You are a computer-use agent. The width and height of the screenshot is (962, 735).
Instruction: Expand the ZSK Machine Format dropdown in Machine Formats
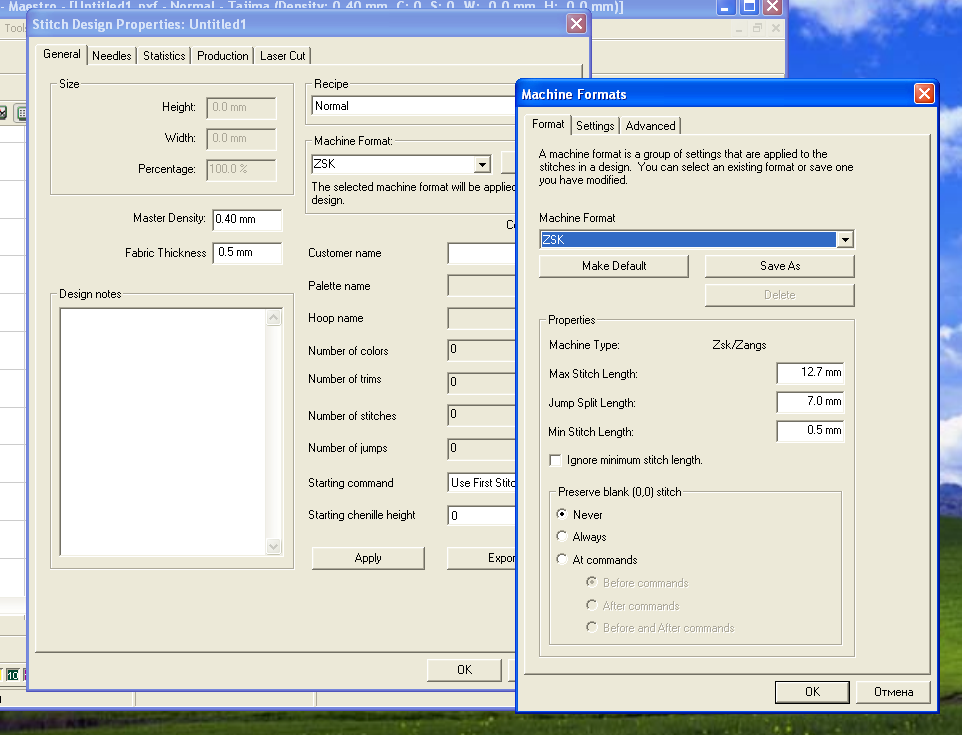(x=845, y=240)
